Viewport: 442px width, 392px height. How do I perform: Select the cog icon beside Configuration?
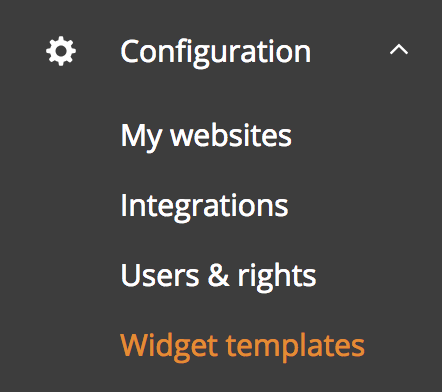pyautogui.click(x=61, y=51)
